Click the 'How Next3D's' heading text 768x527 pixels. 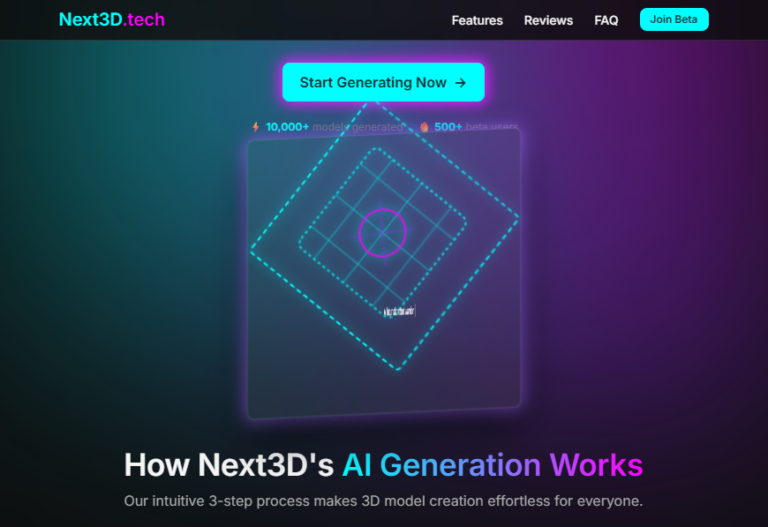pos(229,465)
